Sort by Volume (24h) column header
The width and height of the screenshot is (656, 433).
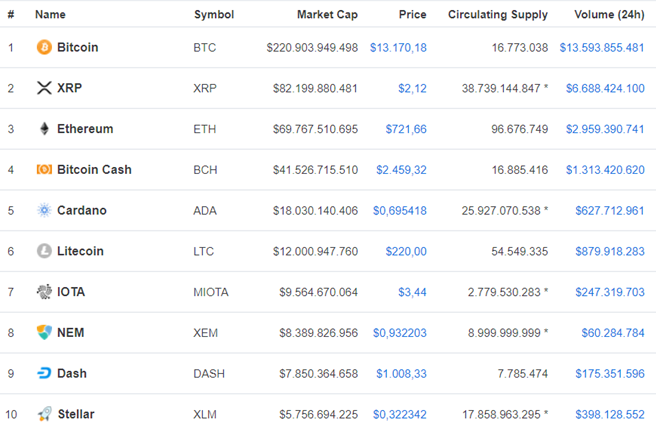click(609, 15)
